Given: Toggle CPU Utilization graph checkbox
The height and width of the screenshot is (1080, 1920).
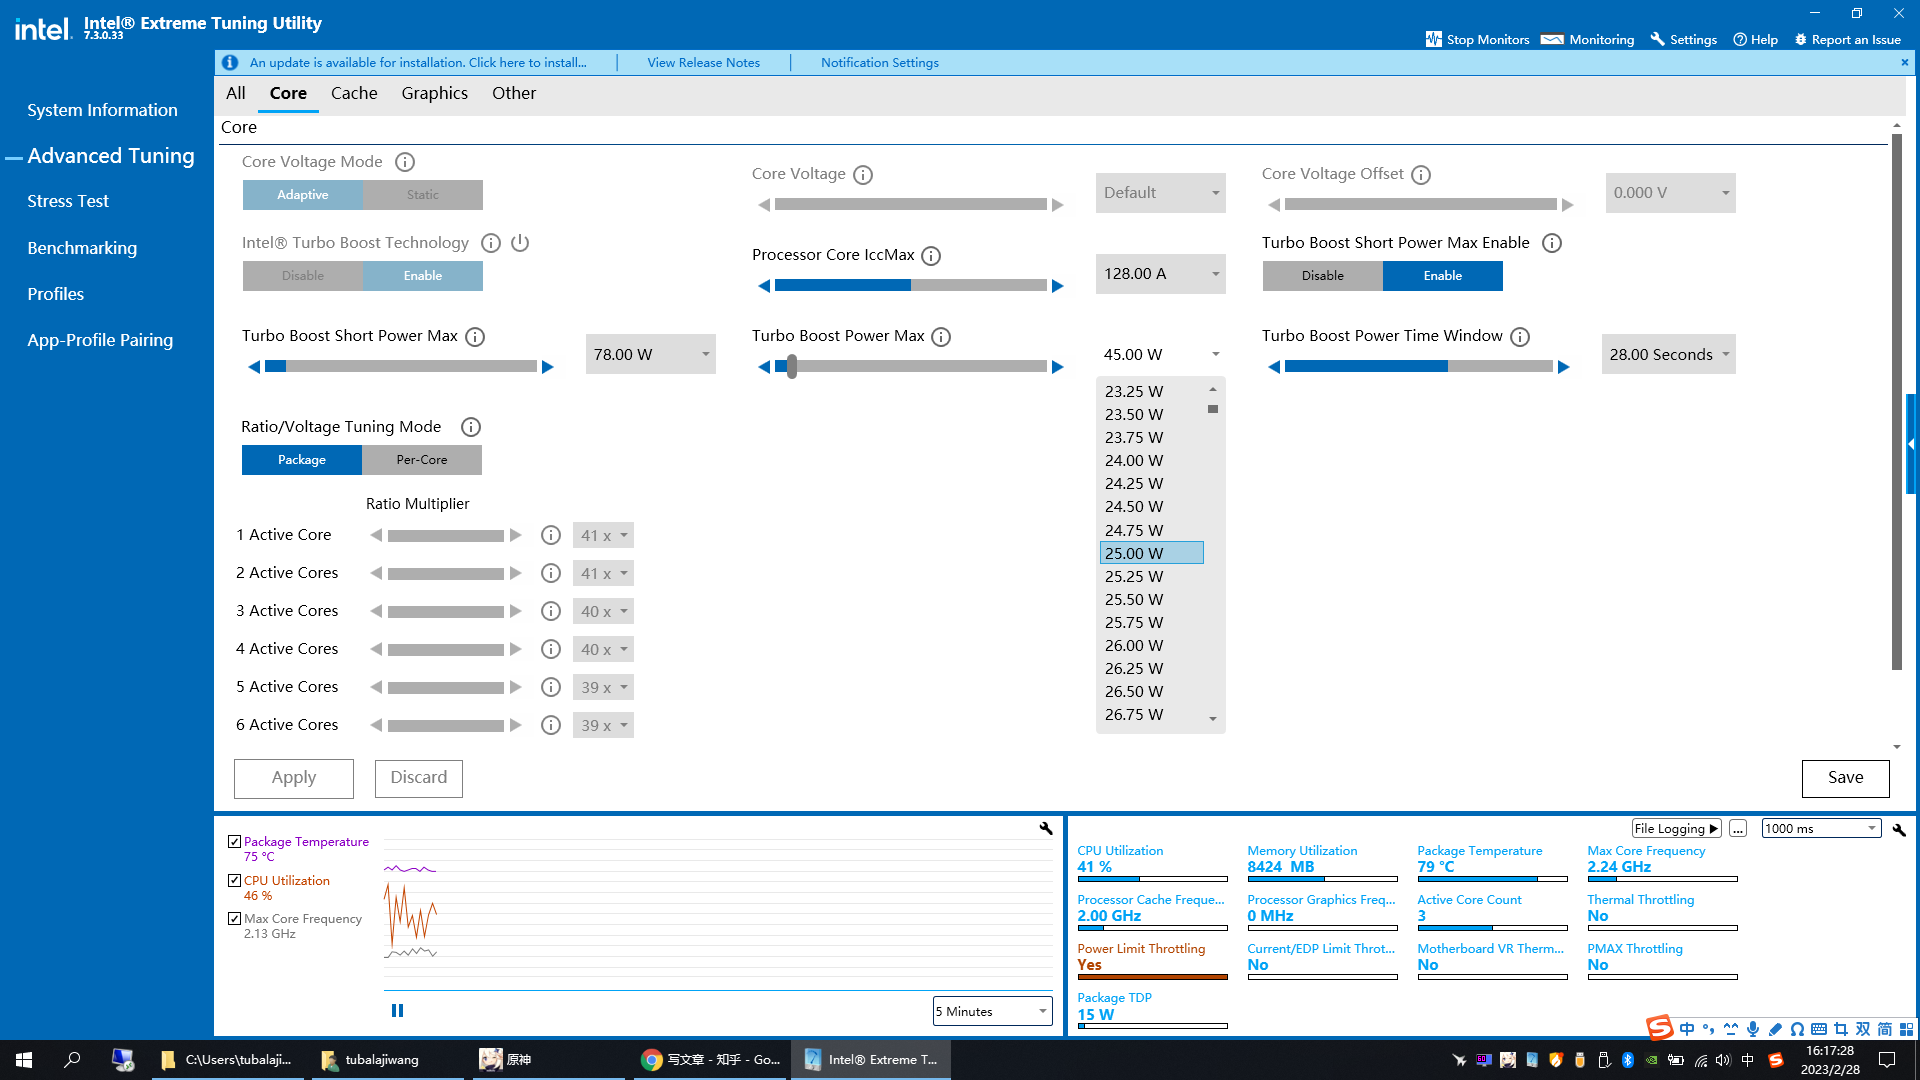Looking at the screenshot, I should [234, 881].
